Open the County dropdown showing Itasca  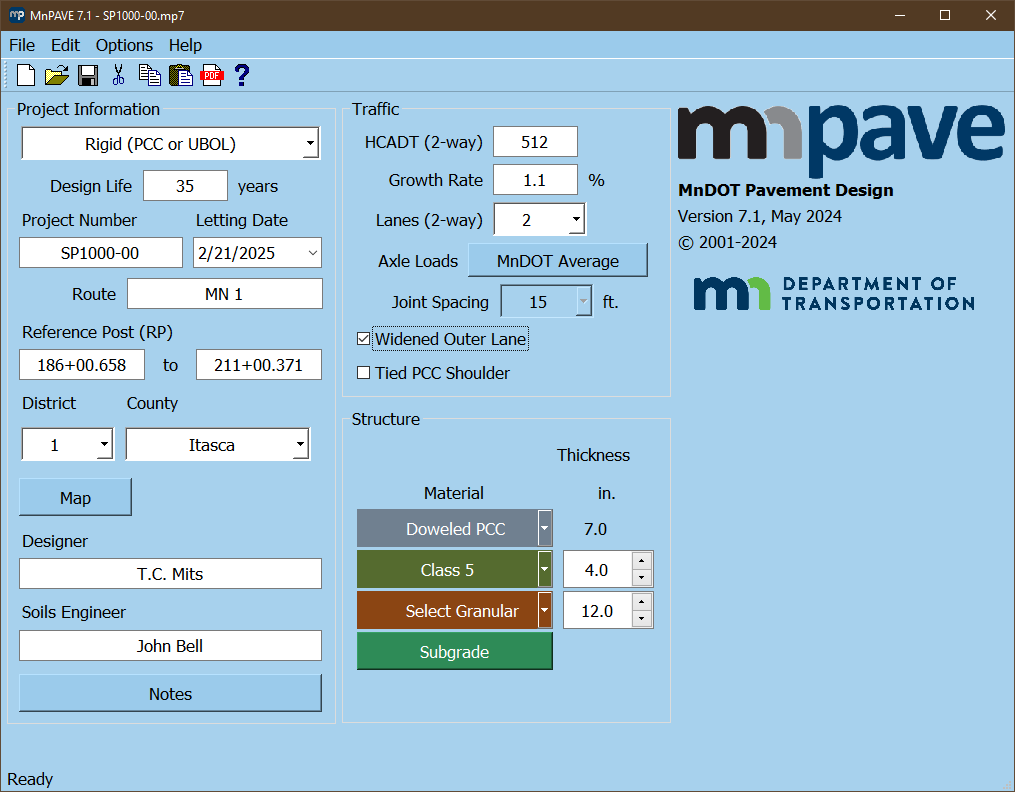(300, 445)
